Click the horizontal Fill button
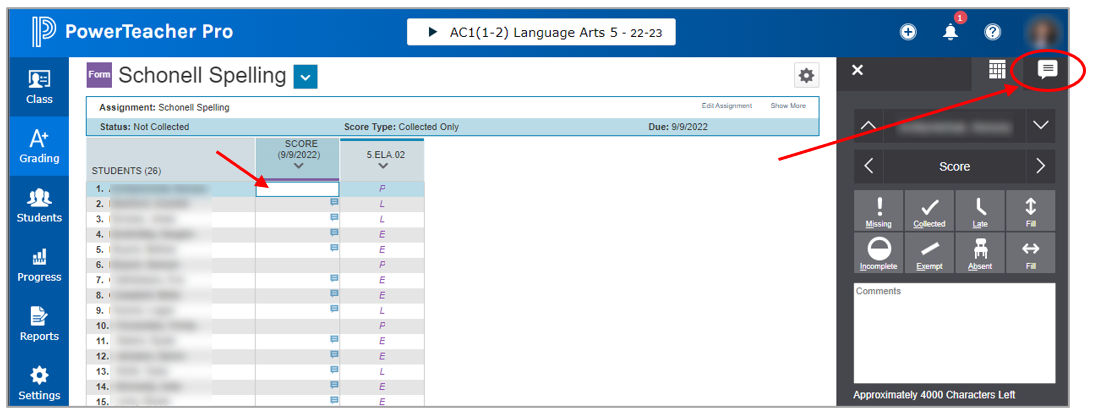Viewport: 1099px width, 411px height. coord(1030,253)
